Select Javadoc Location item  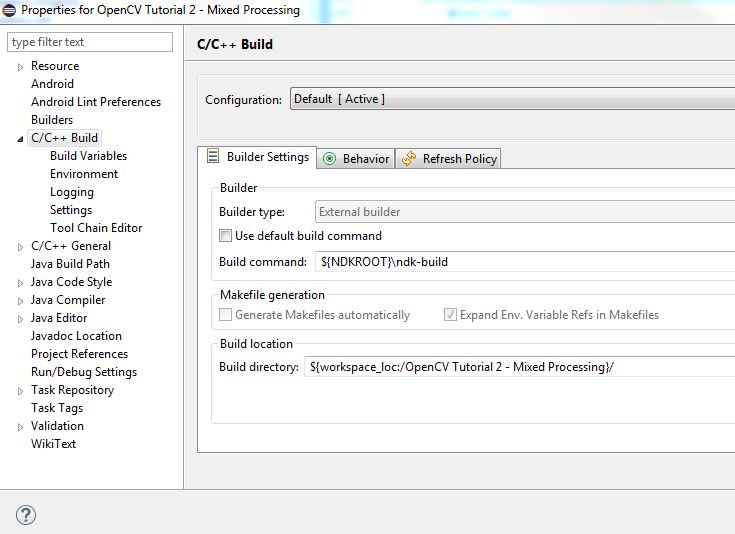[76, 336]
